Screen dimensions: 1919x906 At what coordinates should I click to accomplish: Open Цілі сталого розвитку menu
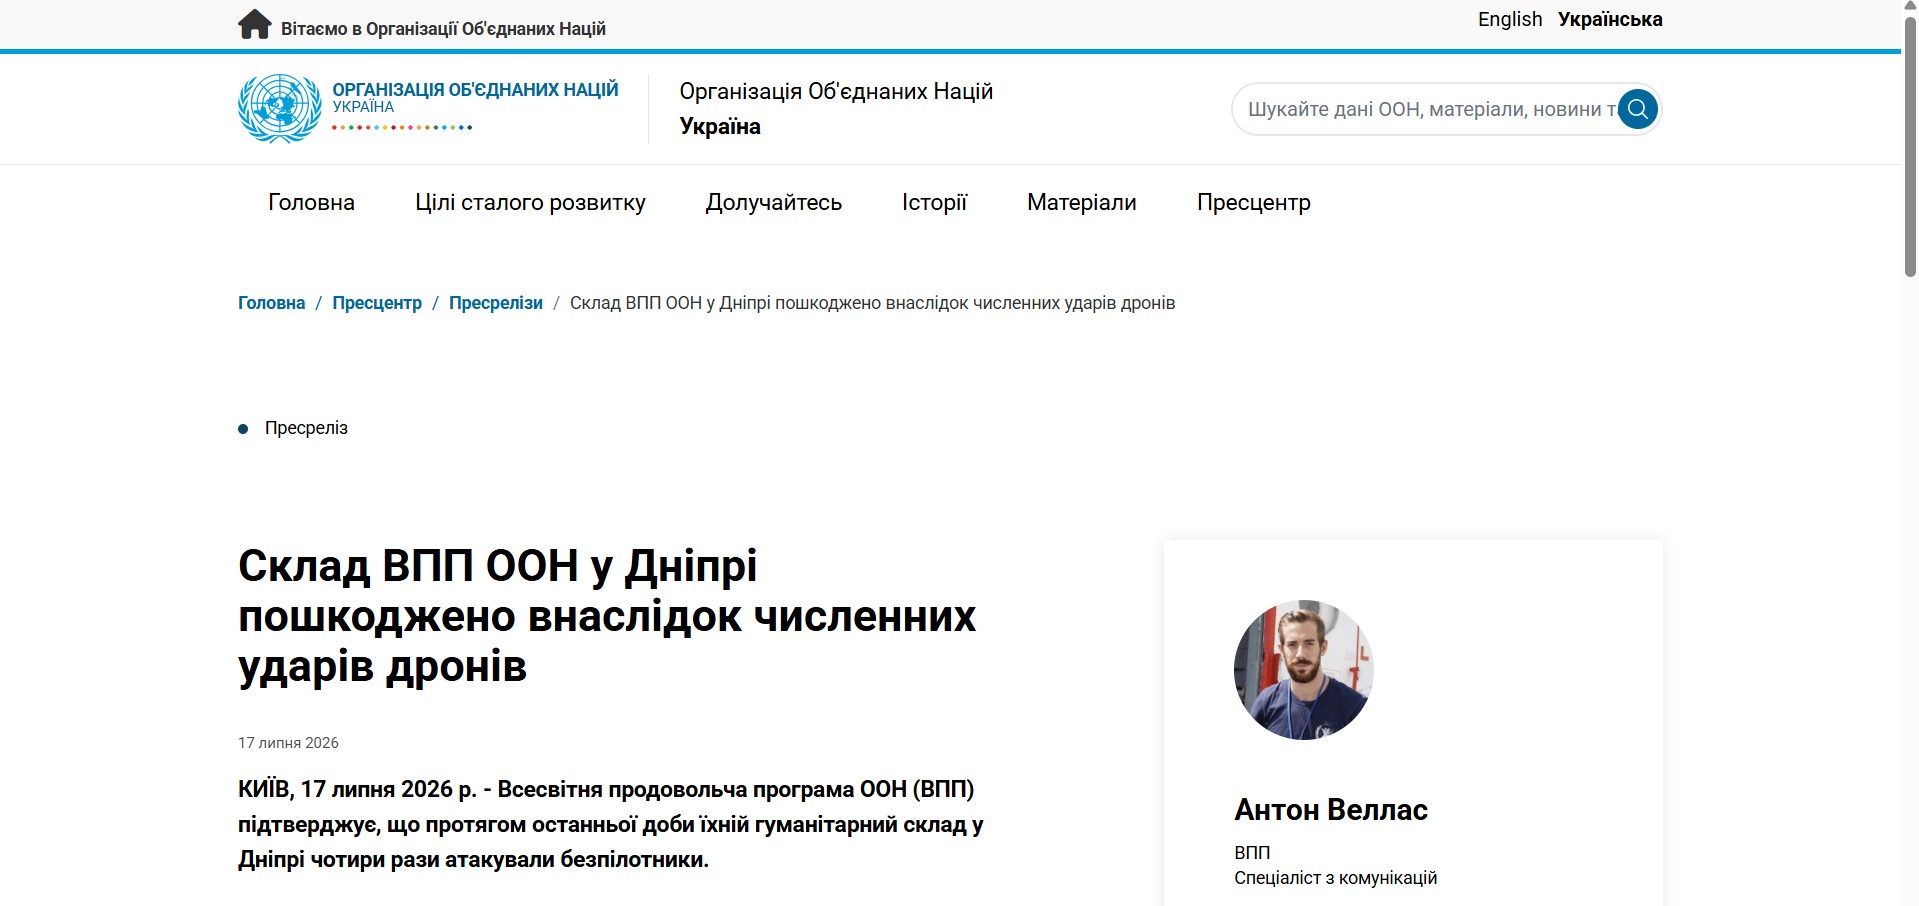(530, 202)
